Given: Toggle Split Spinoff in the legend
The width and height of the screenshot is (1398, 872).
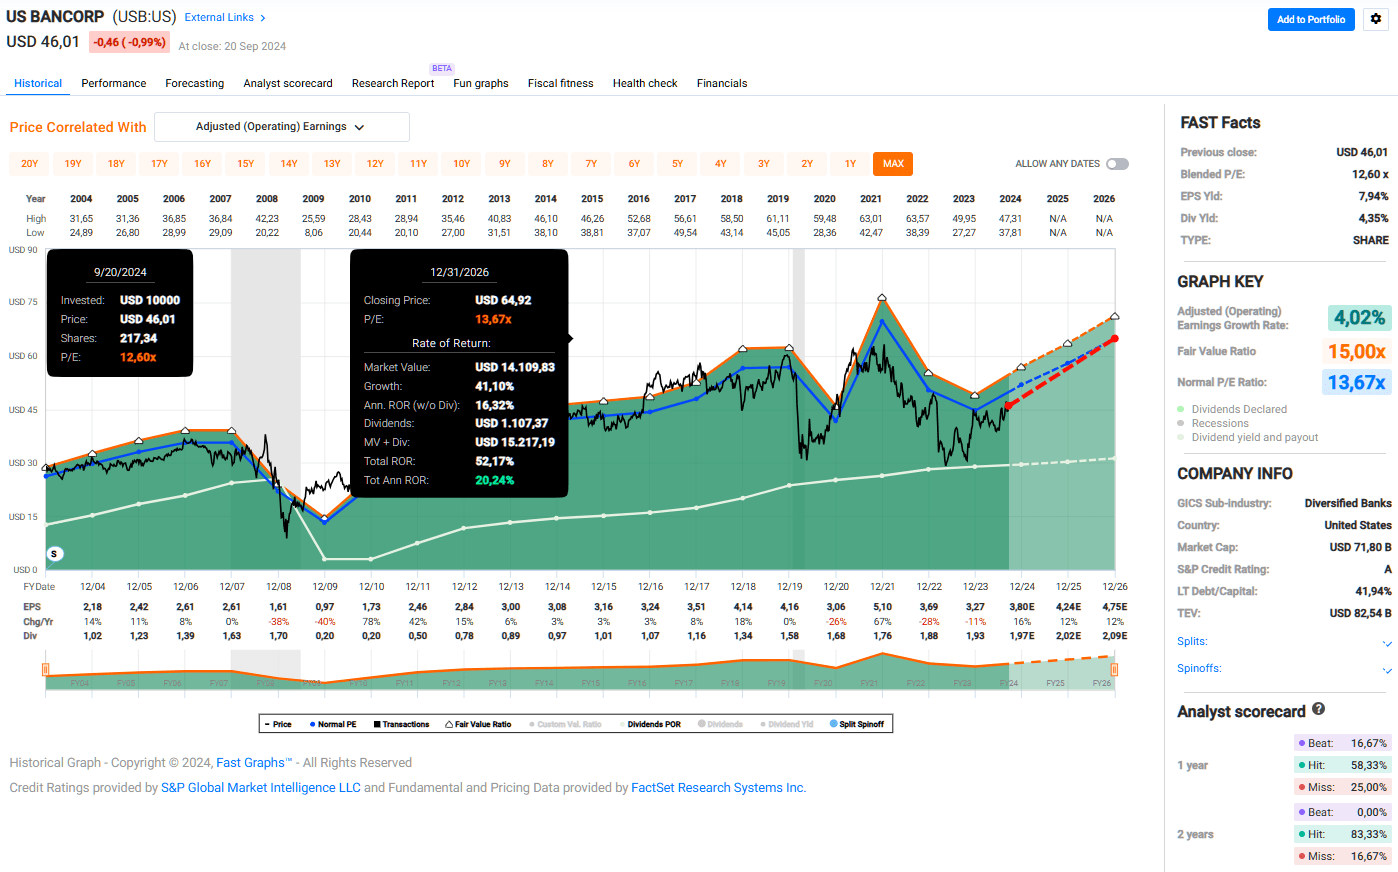Looking at the screenshot, I should pos(858,723).
